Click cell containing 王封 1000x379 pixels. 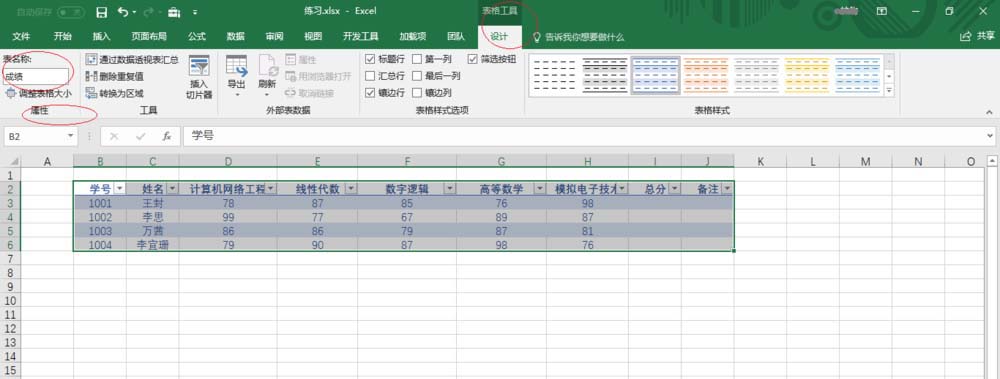click(x=152, y=203)
